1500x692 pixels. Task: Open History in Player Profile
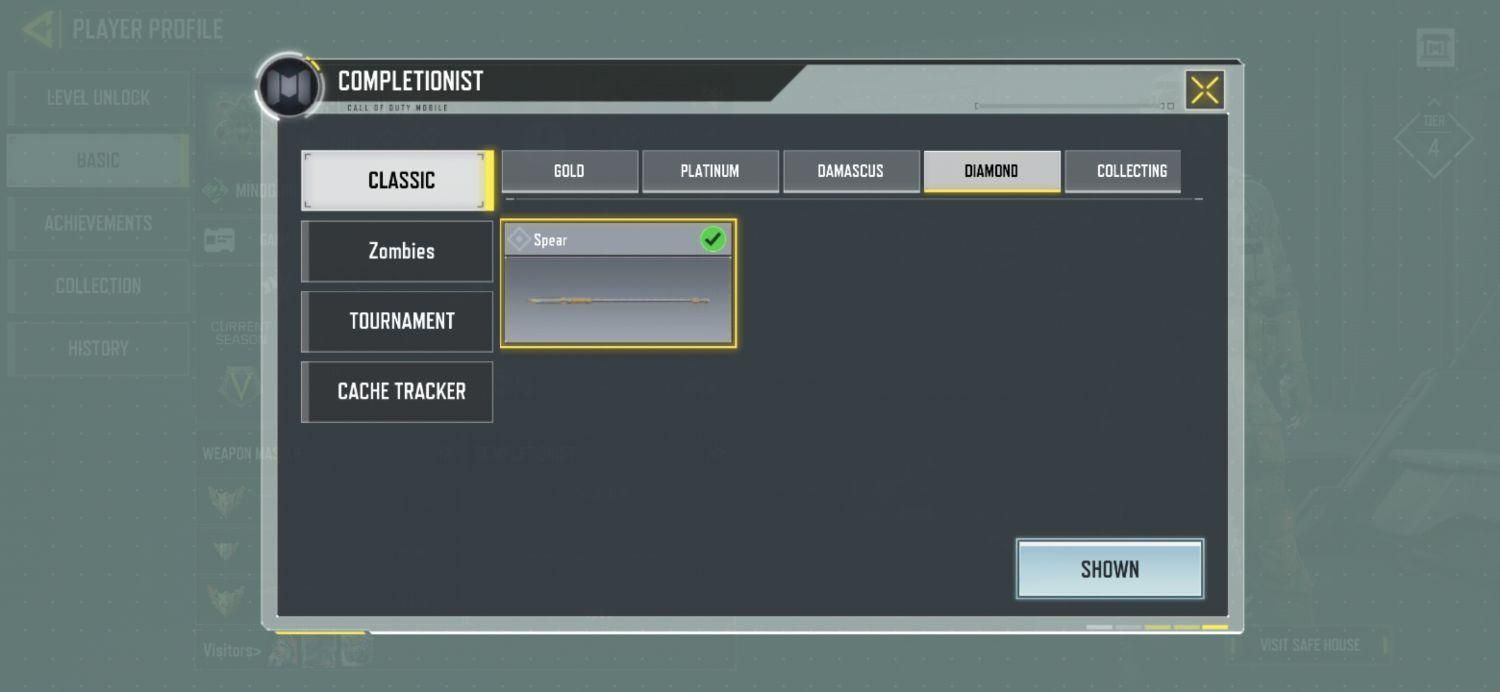coord(98,348)
